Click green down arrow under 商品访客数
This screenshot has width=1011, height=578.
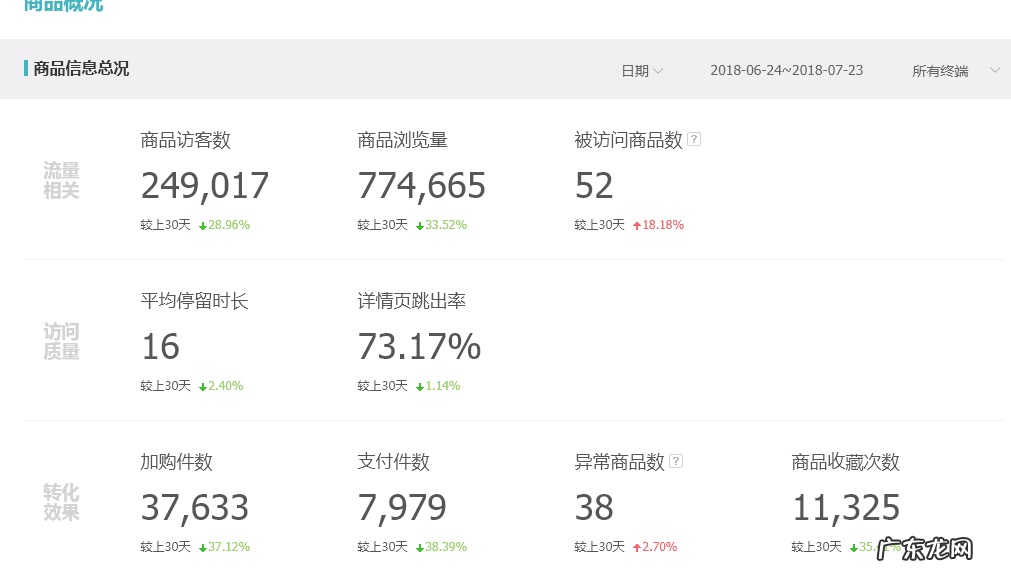coord(203,226)
